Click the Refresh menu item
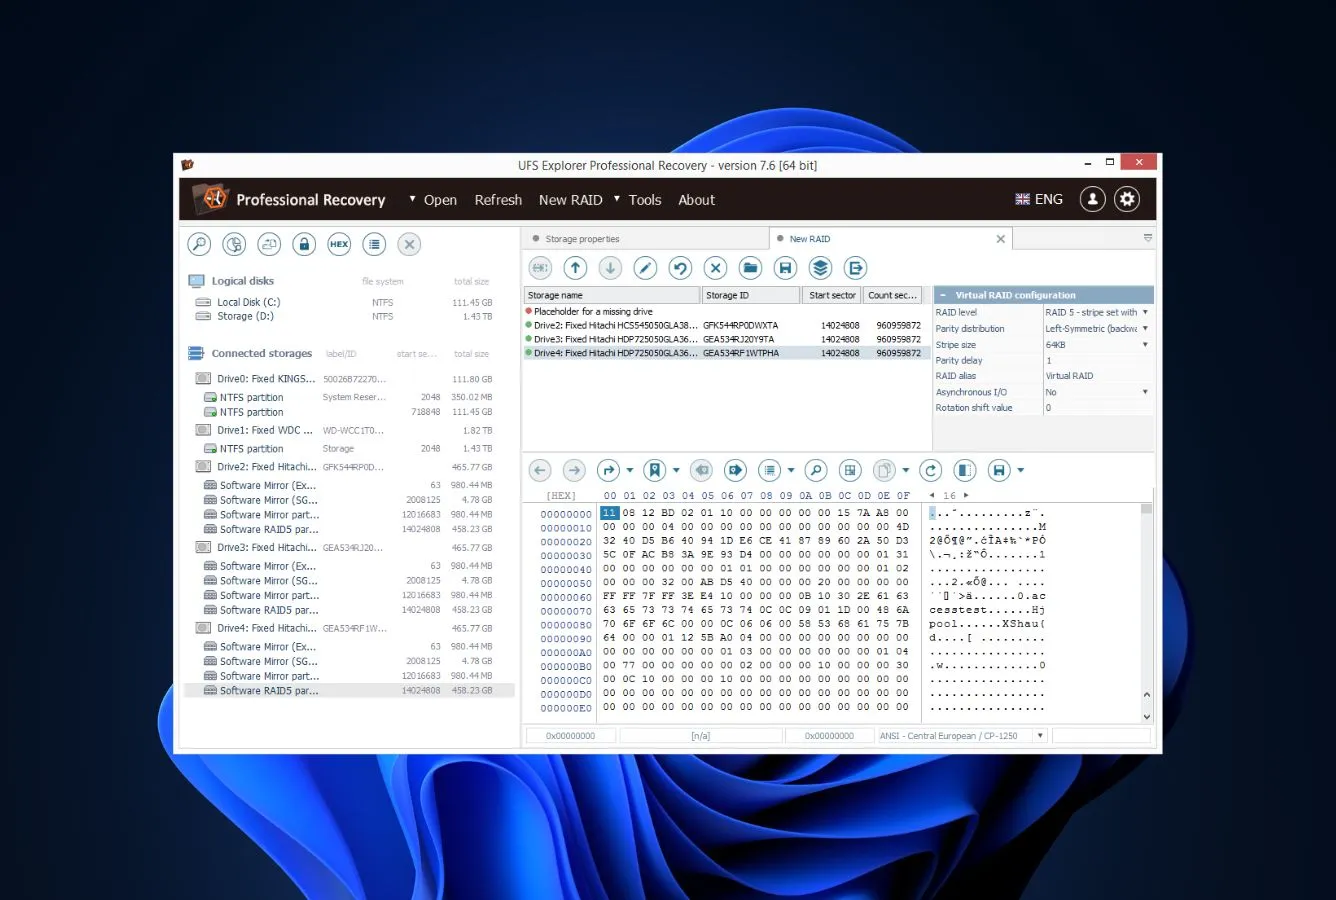Viewport: 1336px width, 900px height. pos(498,200)
